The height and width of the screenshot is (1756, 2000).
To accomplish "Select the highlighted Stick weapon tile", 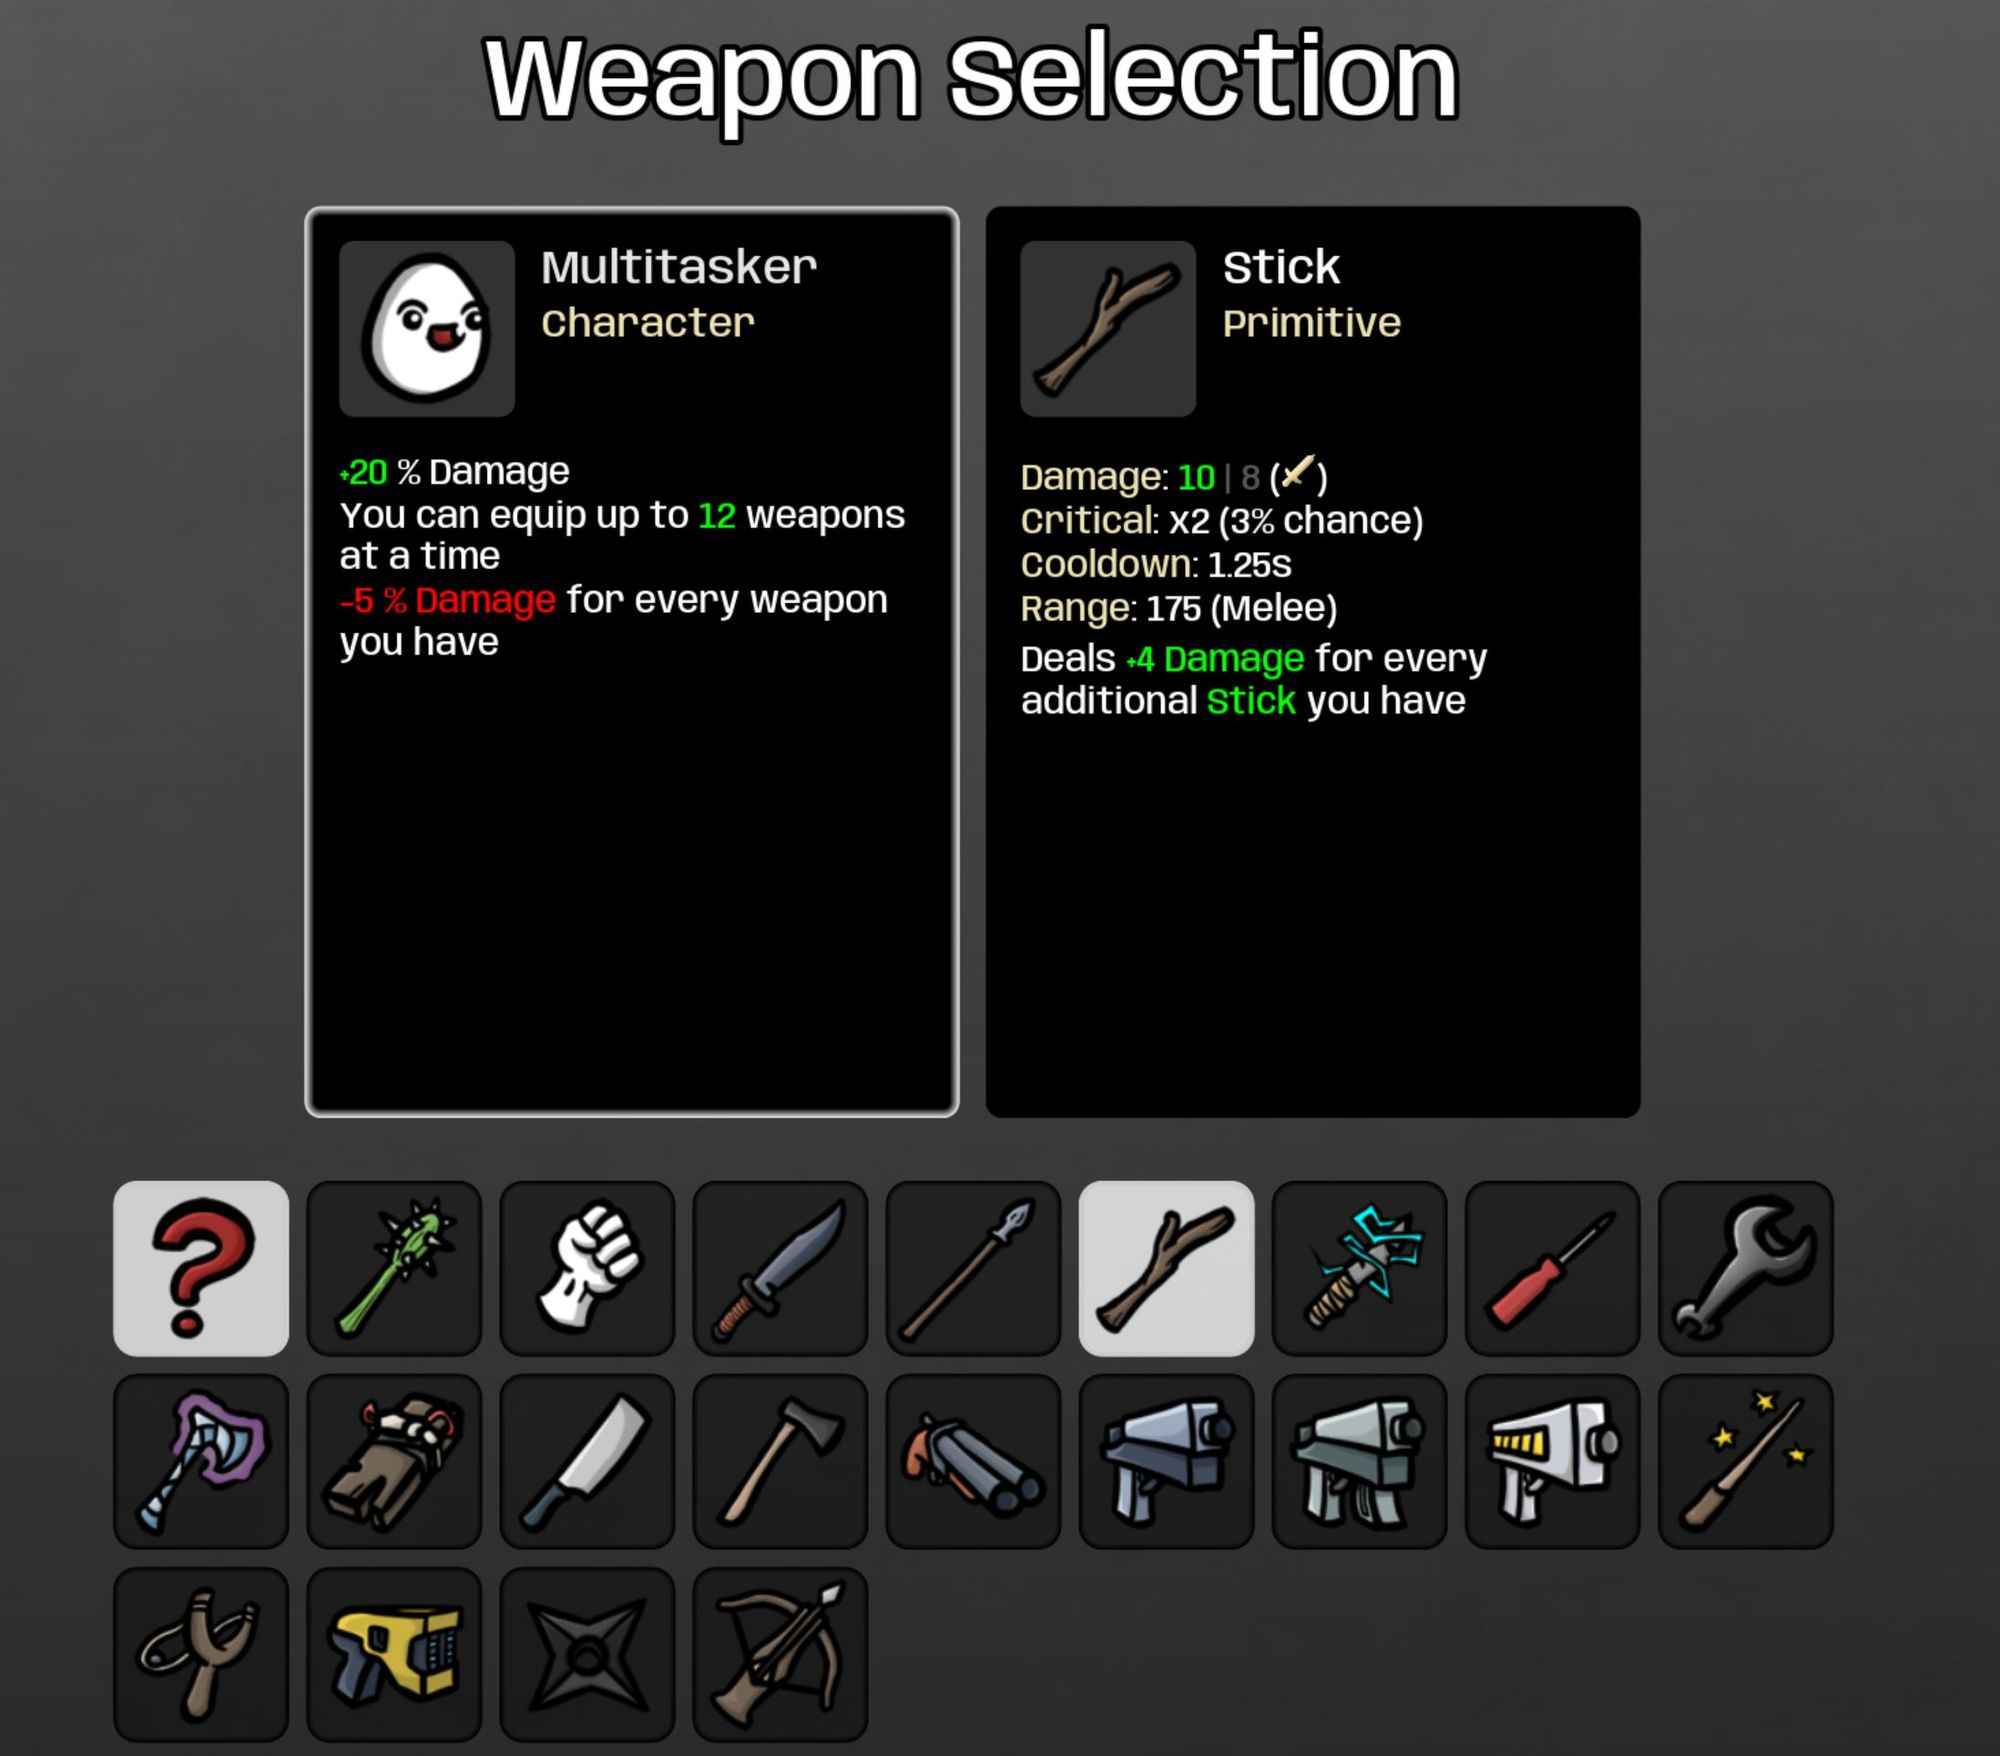I will (1166, 1268).
